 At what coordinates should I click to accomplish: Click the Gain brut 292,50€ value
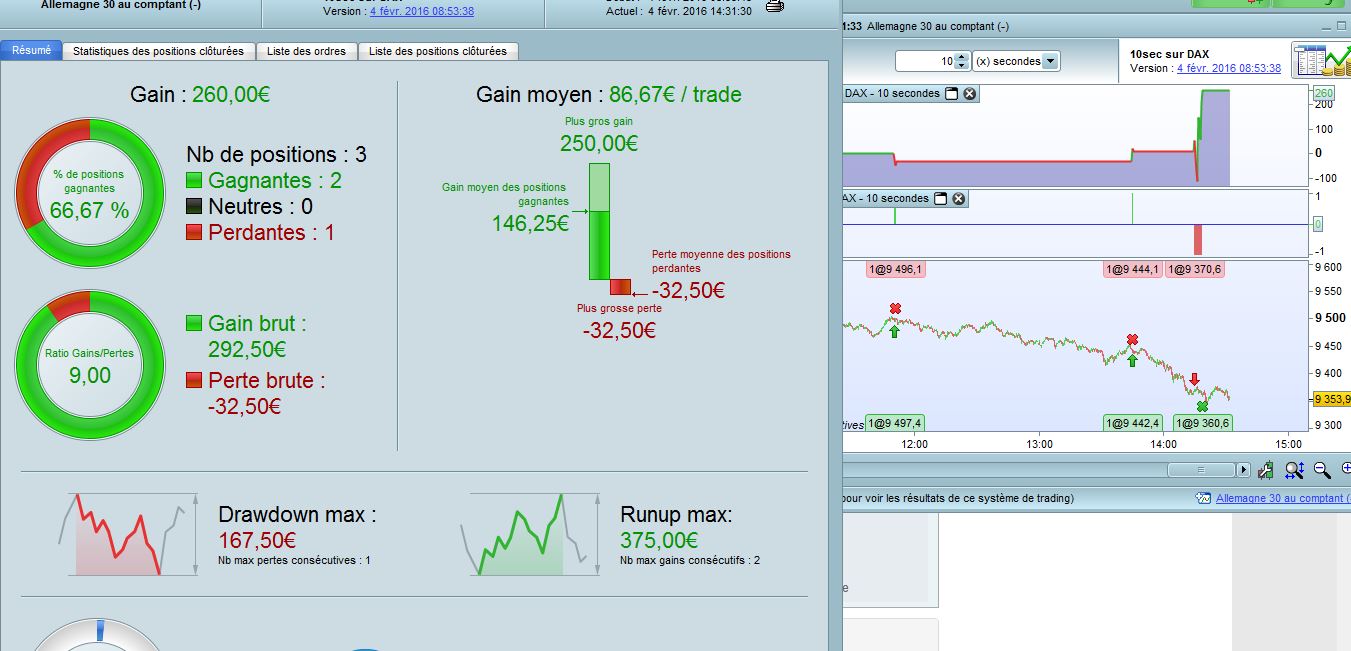tap(247, 350)
